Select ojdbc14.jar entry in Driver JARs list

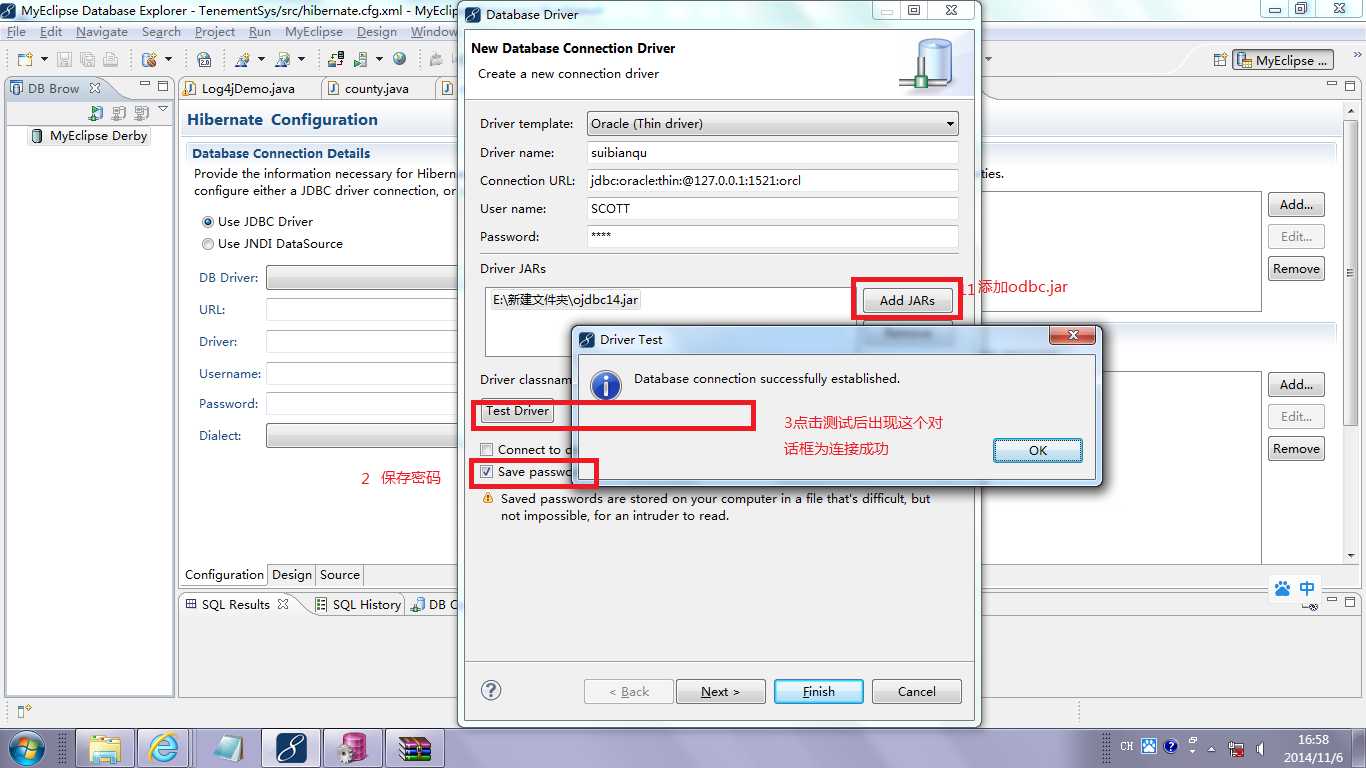tap(566, 299)
